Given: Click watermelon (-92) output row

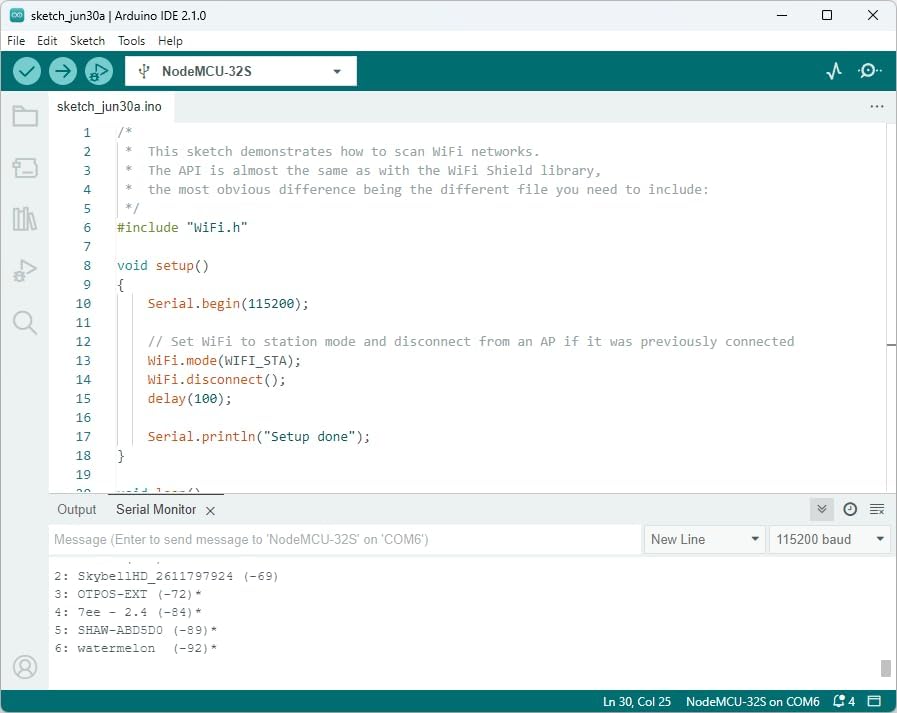Looking at the screenshot, I should tap(135, 648).
